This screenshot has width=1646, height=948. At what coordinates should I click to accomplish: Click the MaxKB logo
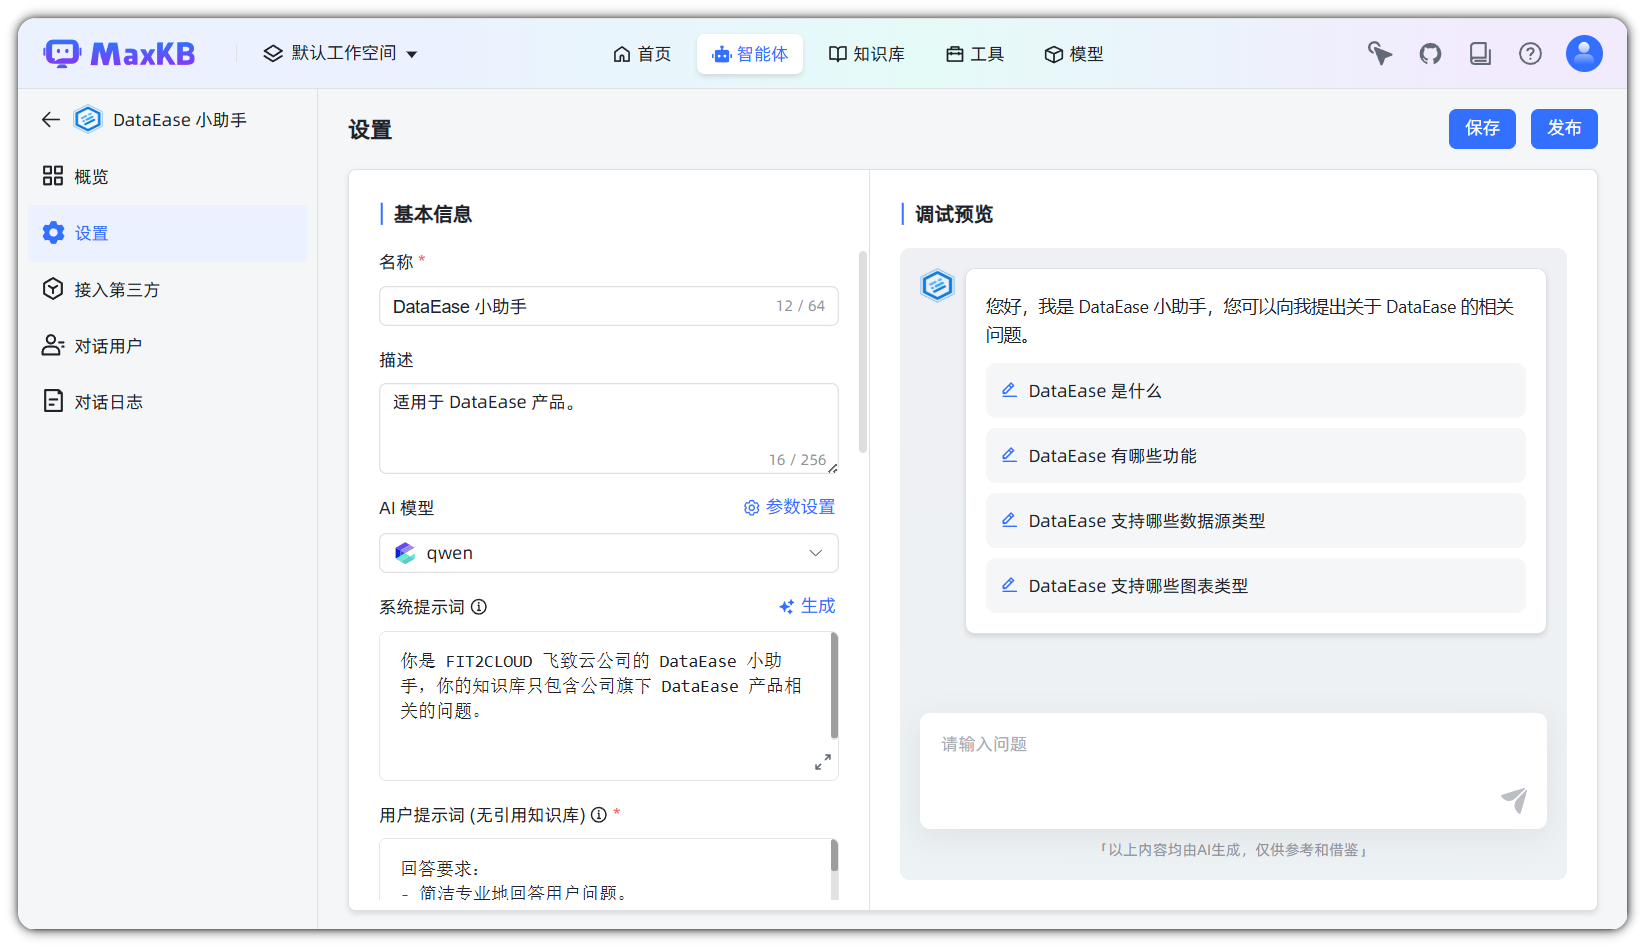pos(119,53)
